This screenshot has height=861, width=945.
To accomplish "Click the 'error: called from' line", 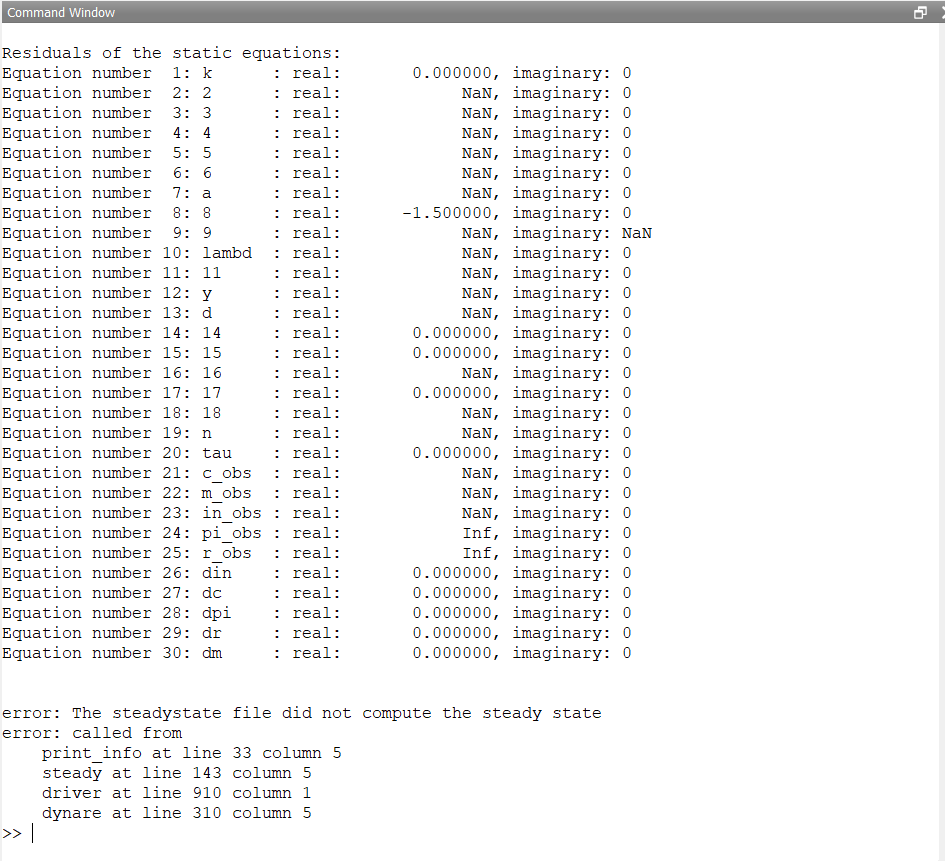I will coord(92,733).
